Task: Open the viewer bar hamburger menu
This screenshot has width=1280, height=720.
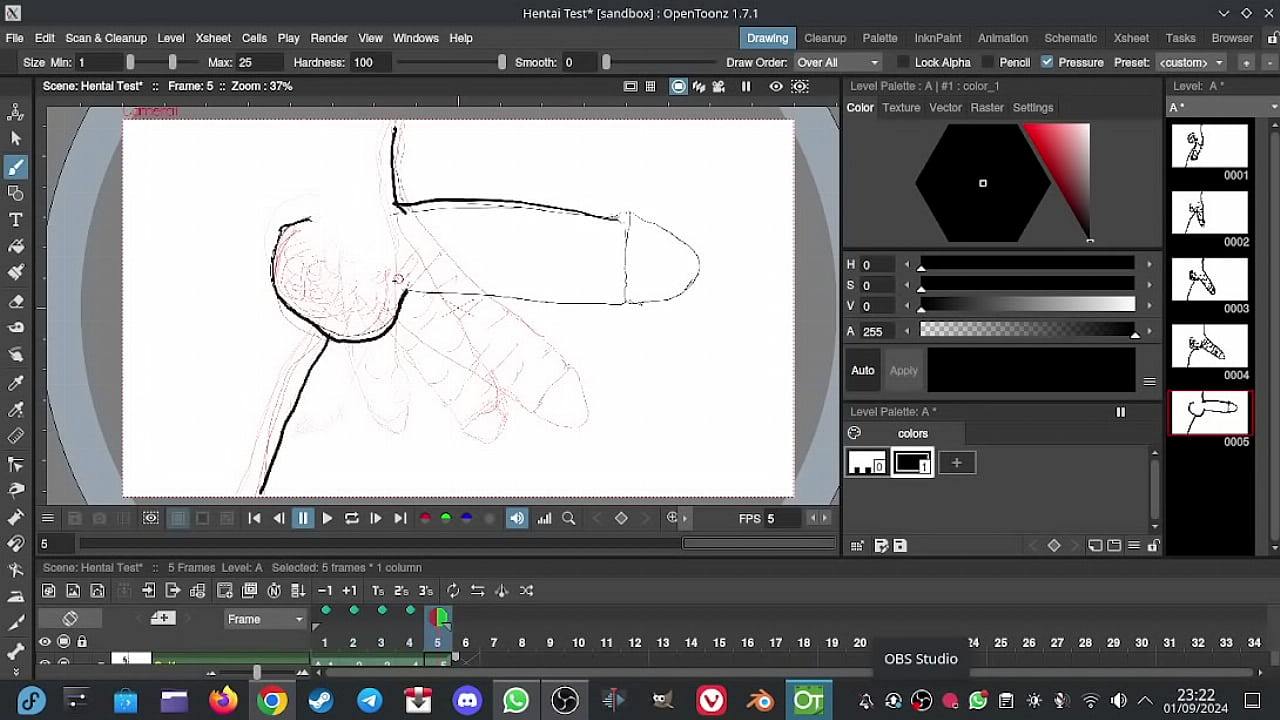Action: [x=47, y=518]
